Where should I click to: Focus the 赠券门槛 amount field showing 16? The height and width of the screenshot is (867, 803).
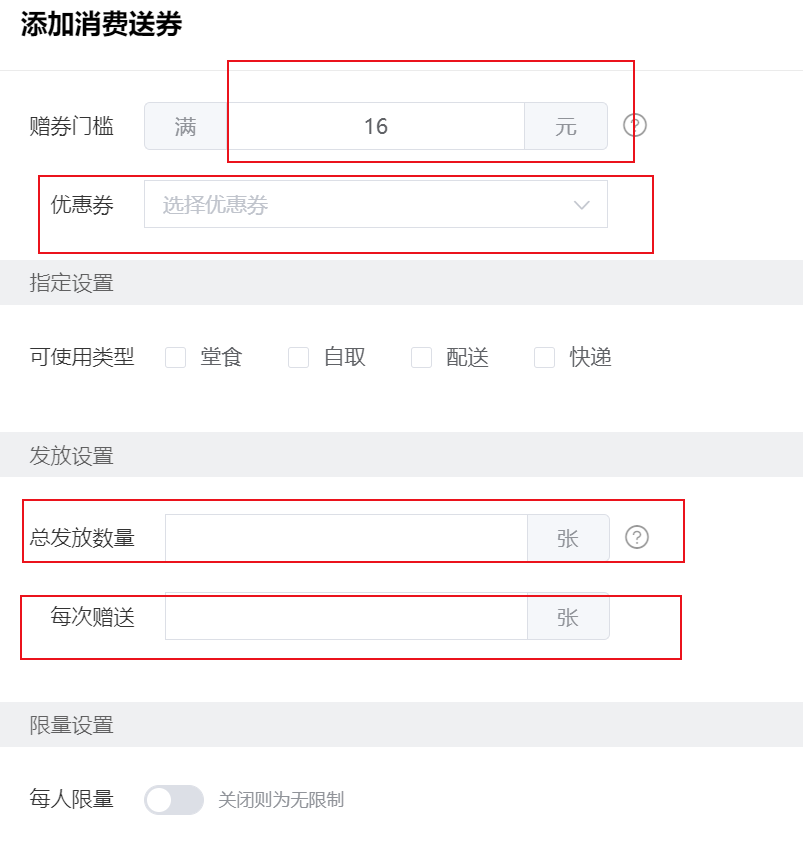tap(376, 126)
